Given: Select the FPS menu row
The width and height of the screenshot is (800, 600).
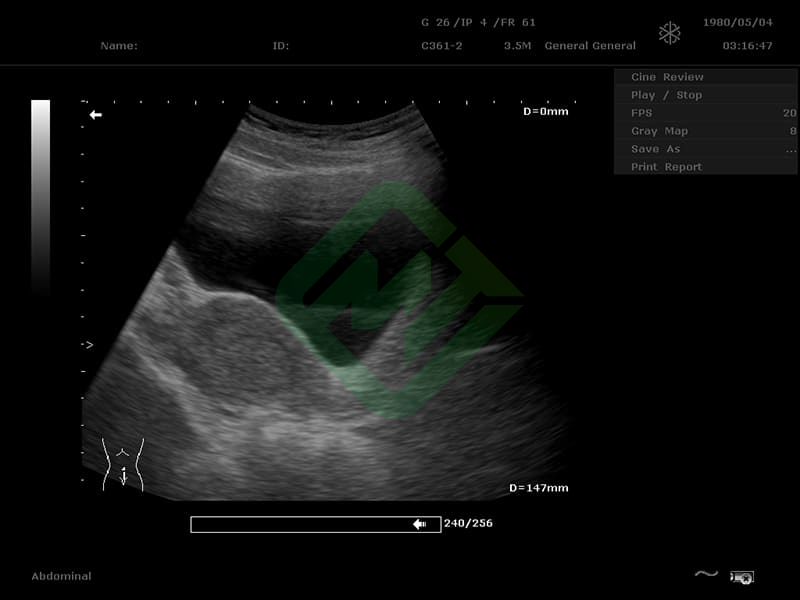Looking at the screenshot, I should pyautogui.click(x=706, y=113).
